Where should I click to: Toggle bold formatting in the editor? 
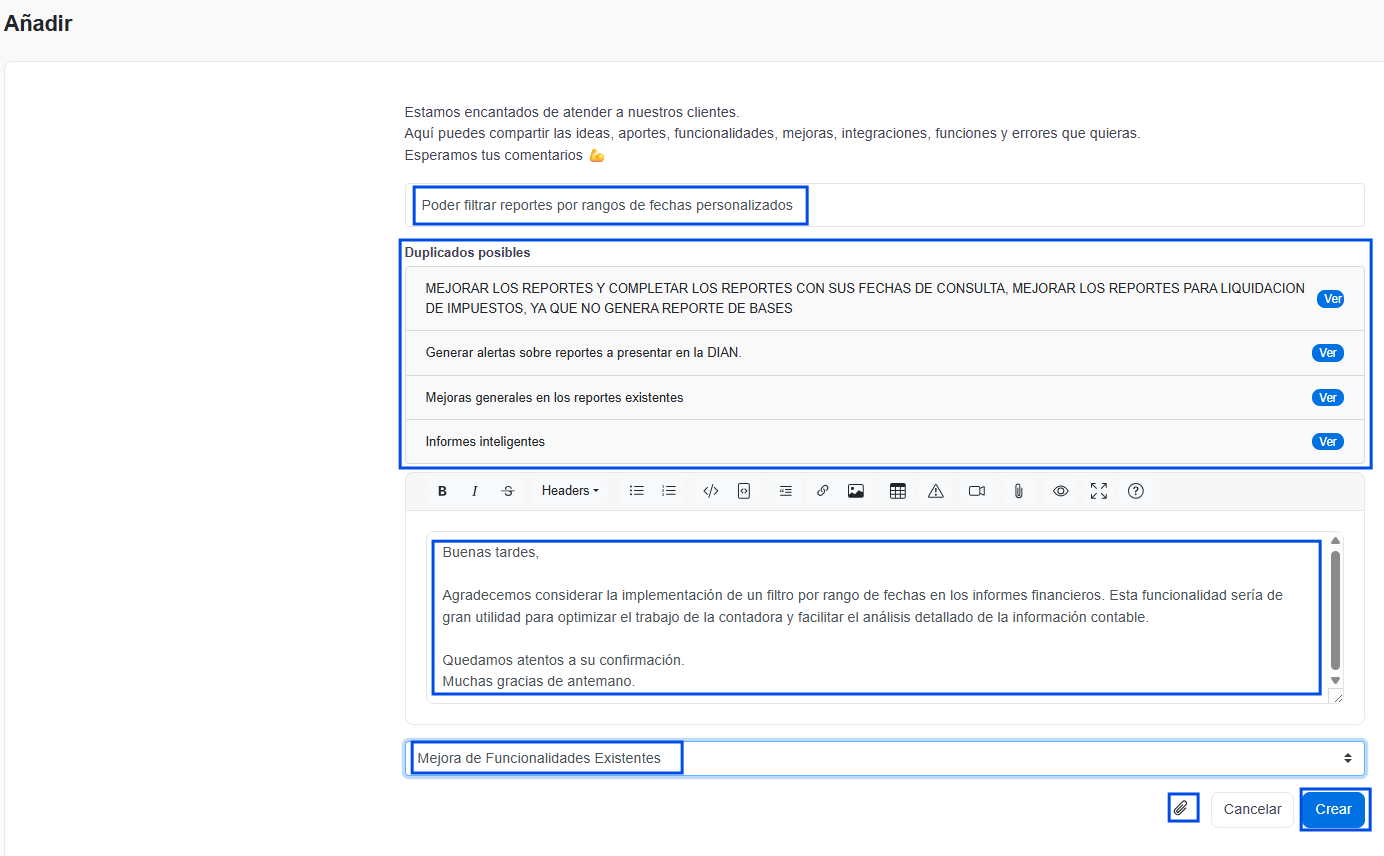(x=442, y=491)
